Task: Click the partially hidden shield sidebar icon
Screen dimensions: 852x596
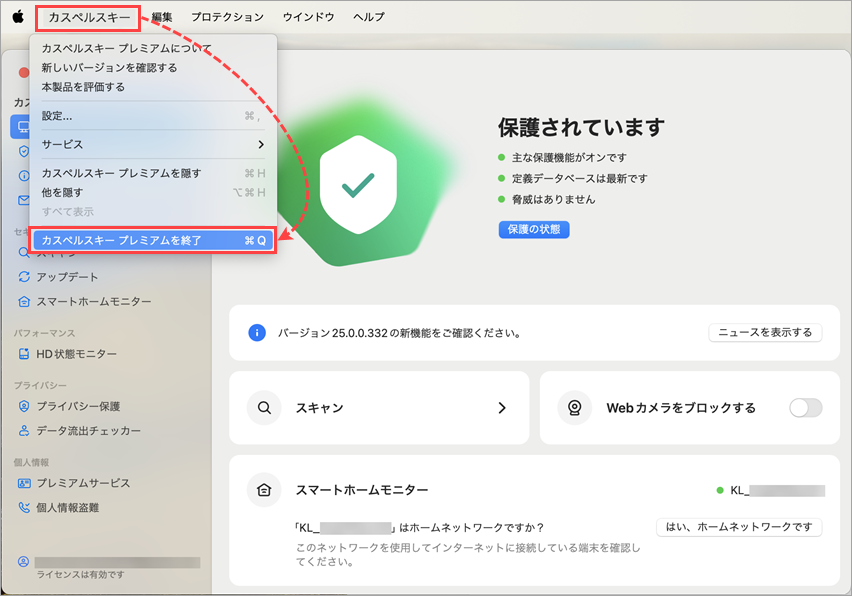Action: click(x=23, y=151)
